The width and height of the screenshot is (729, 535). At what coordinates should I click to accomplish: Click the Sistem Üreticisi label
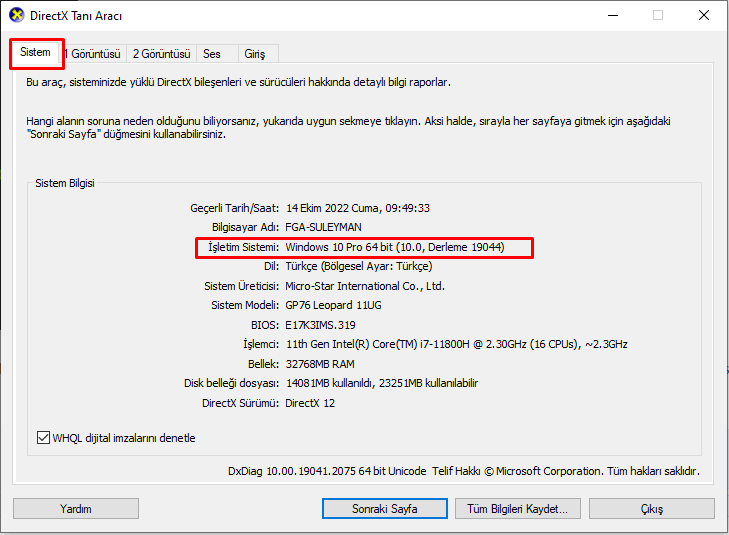pyautogui.click(x=241, y=286)
